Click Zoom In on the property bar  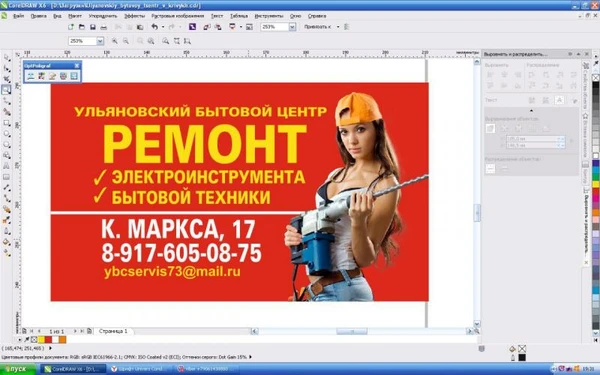click(x=114, y=41)
